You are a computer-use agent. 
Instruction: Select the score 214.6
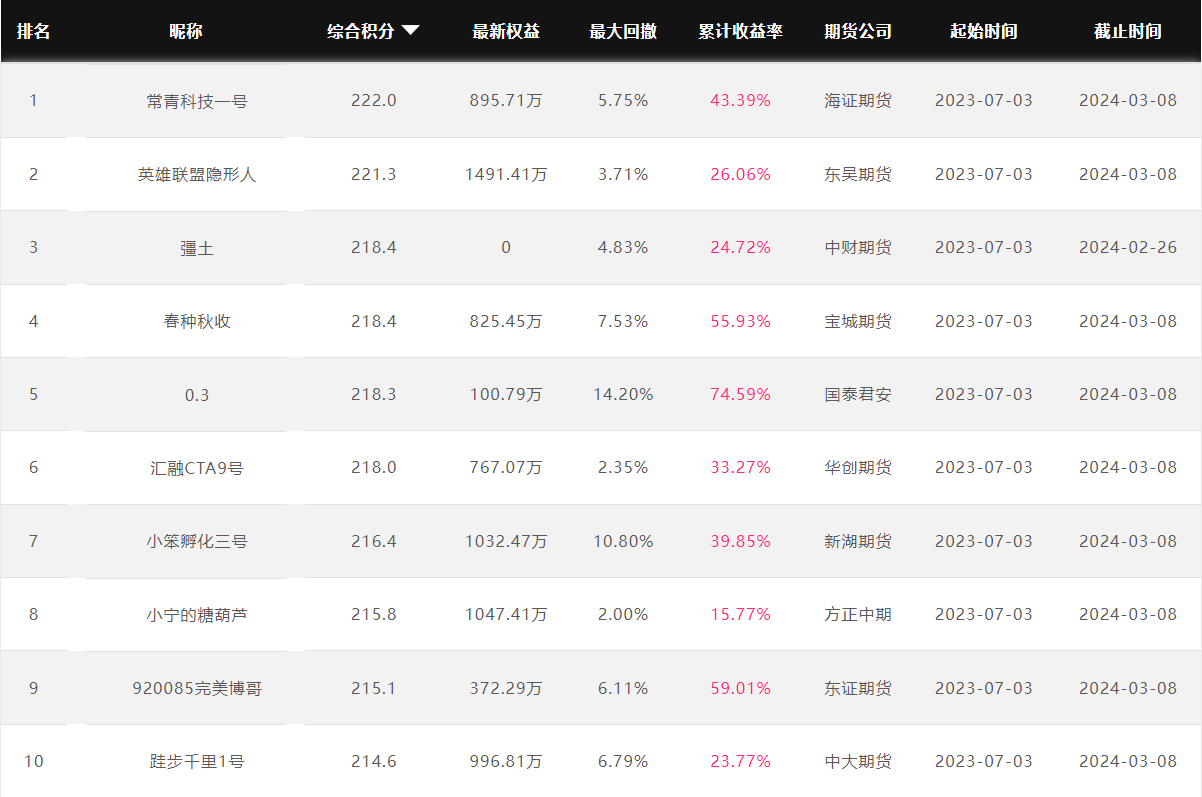[374, 761]
